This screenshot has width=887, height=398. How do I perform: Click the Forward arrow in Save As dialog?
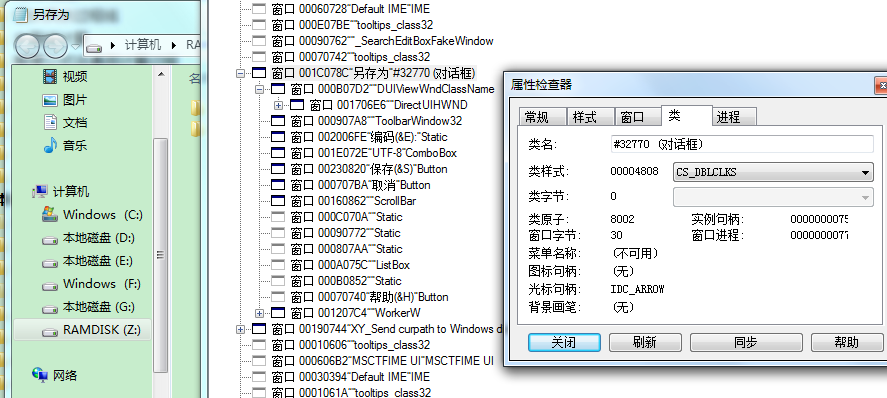(55, 46)
